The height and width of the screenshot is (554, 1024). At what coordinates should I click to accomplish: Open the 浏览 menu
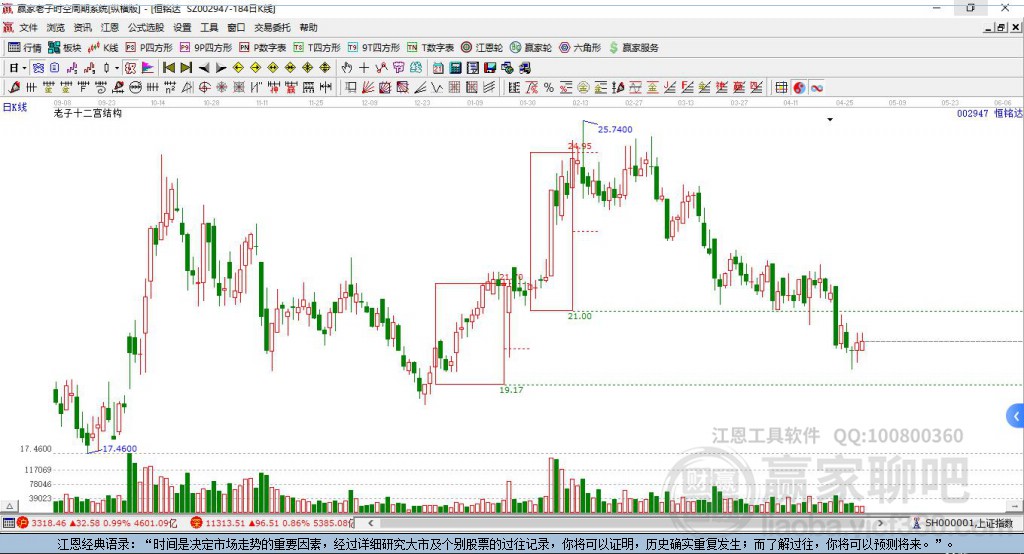point(56,27)
